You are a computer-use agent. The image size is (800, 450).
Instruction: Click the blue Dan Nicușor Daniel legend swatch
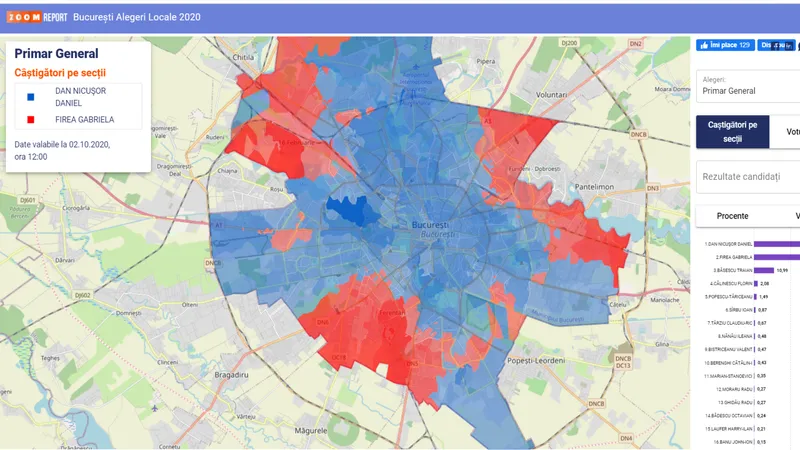pyautogui.click(x=31, y=97)
